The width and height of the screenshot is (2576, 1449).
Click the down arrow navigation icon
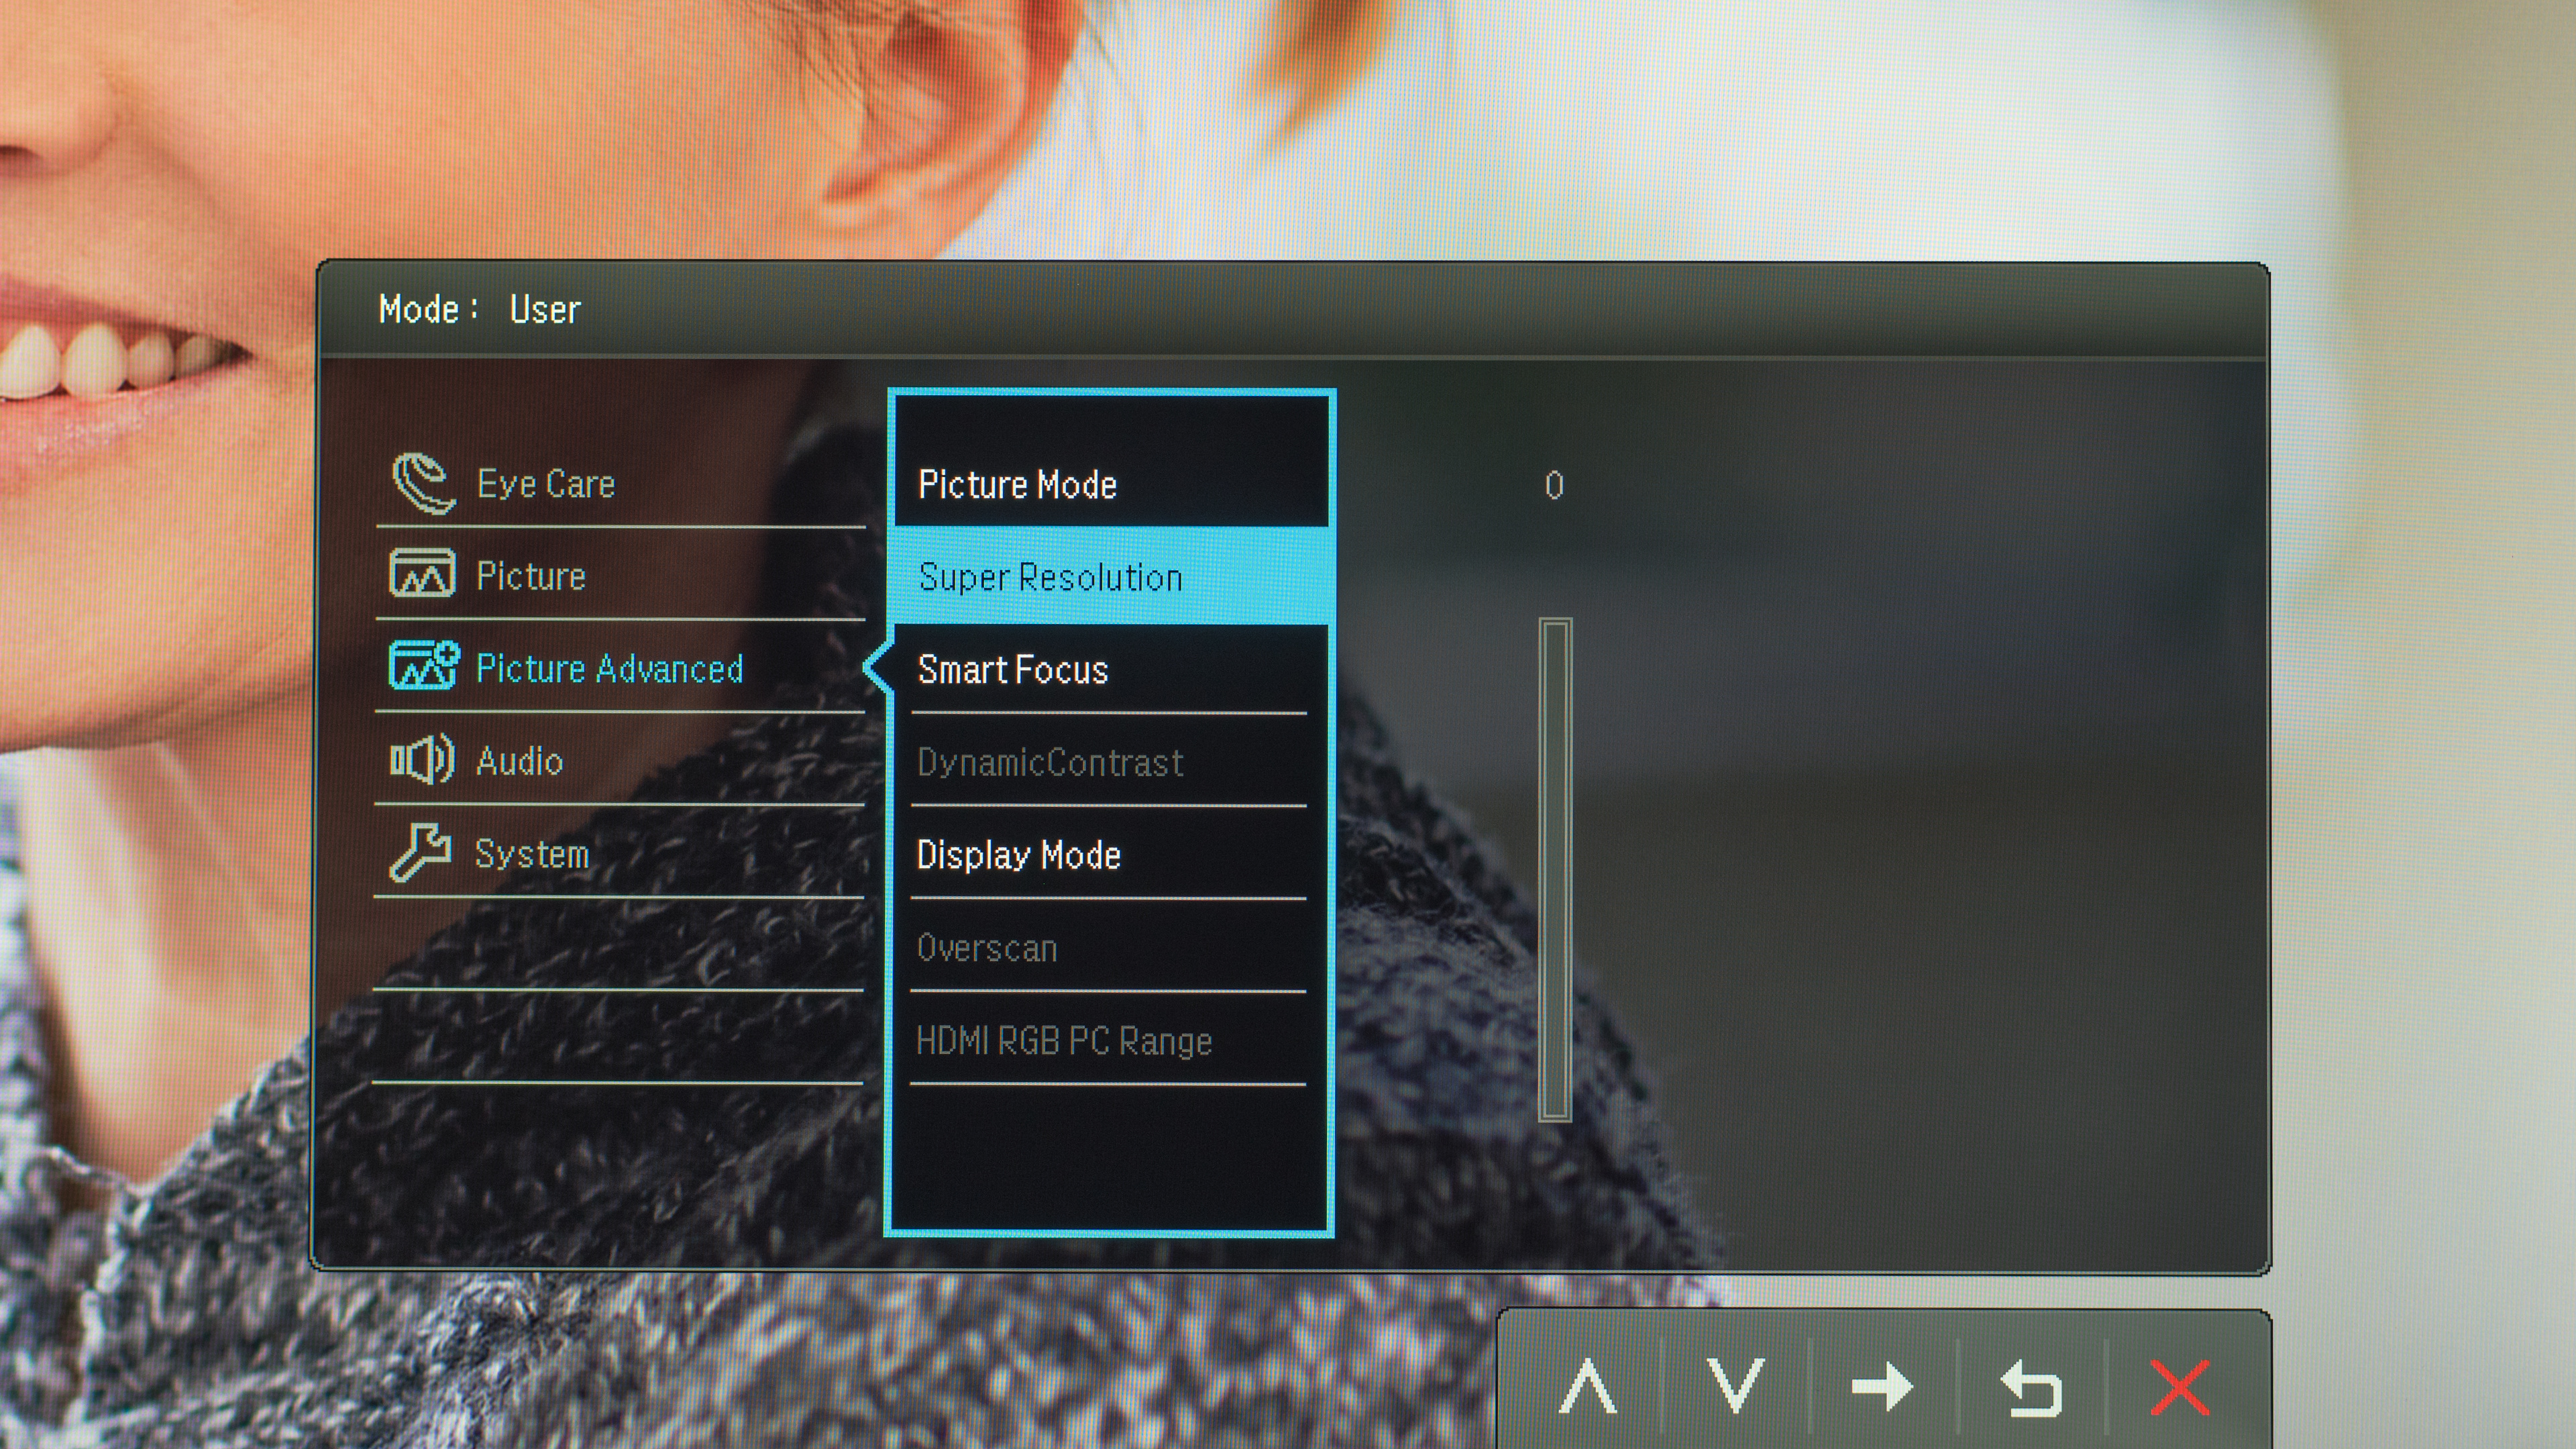[x=1735, y=1385]
